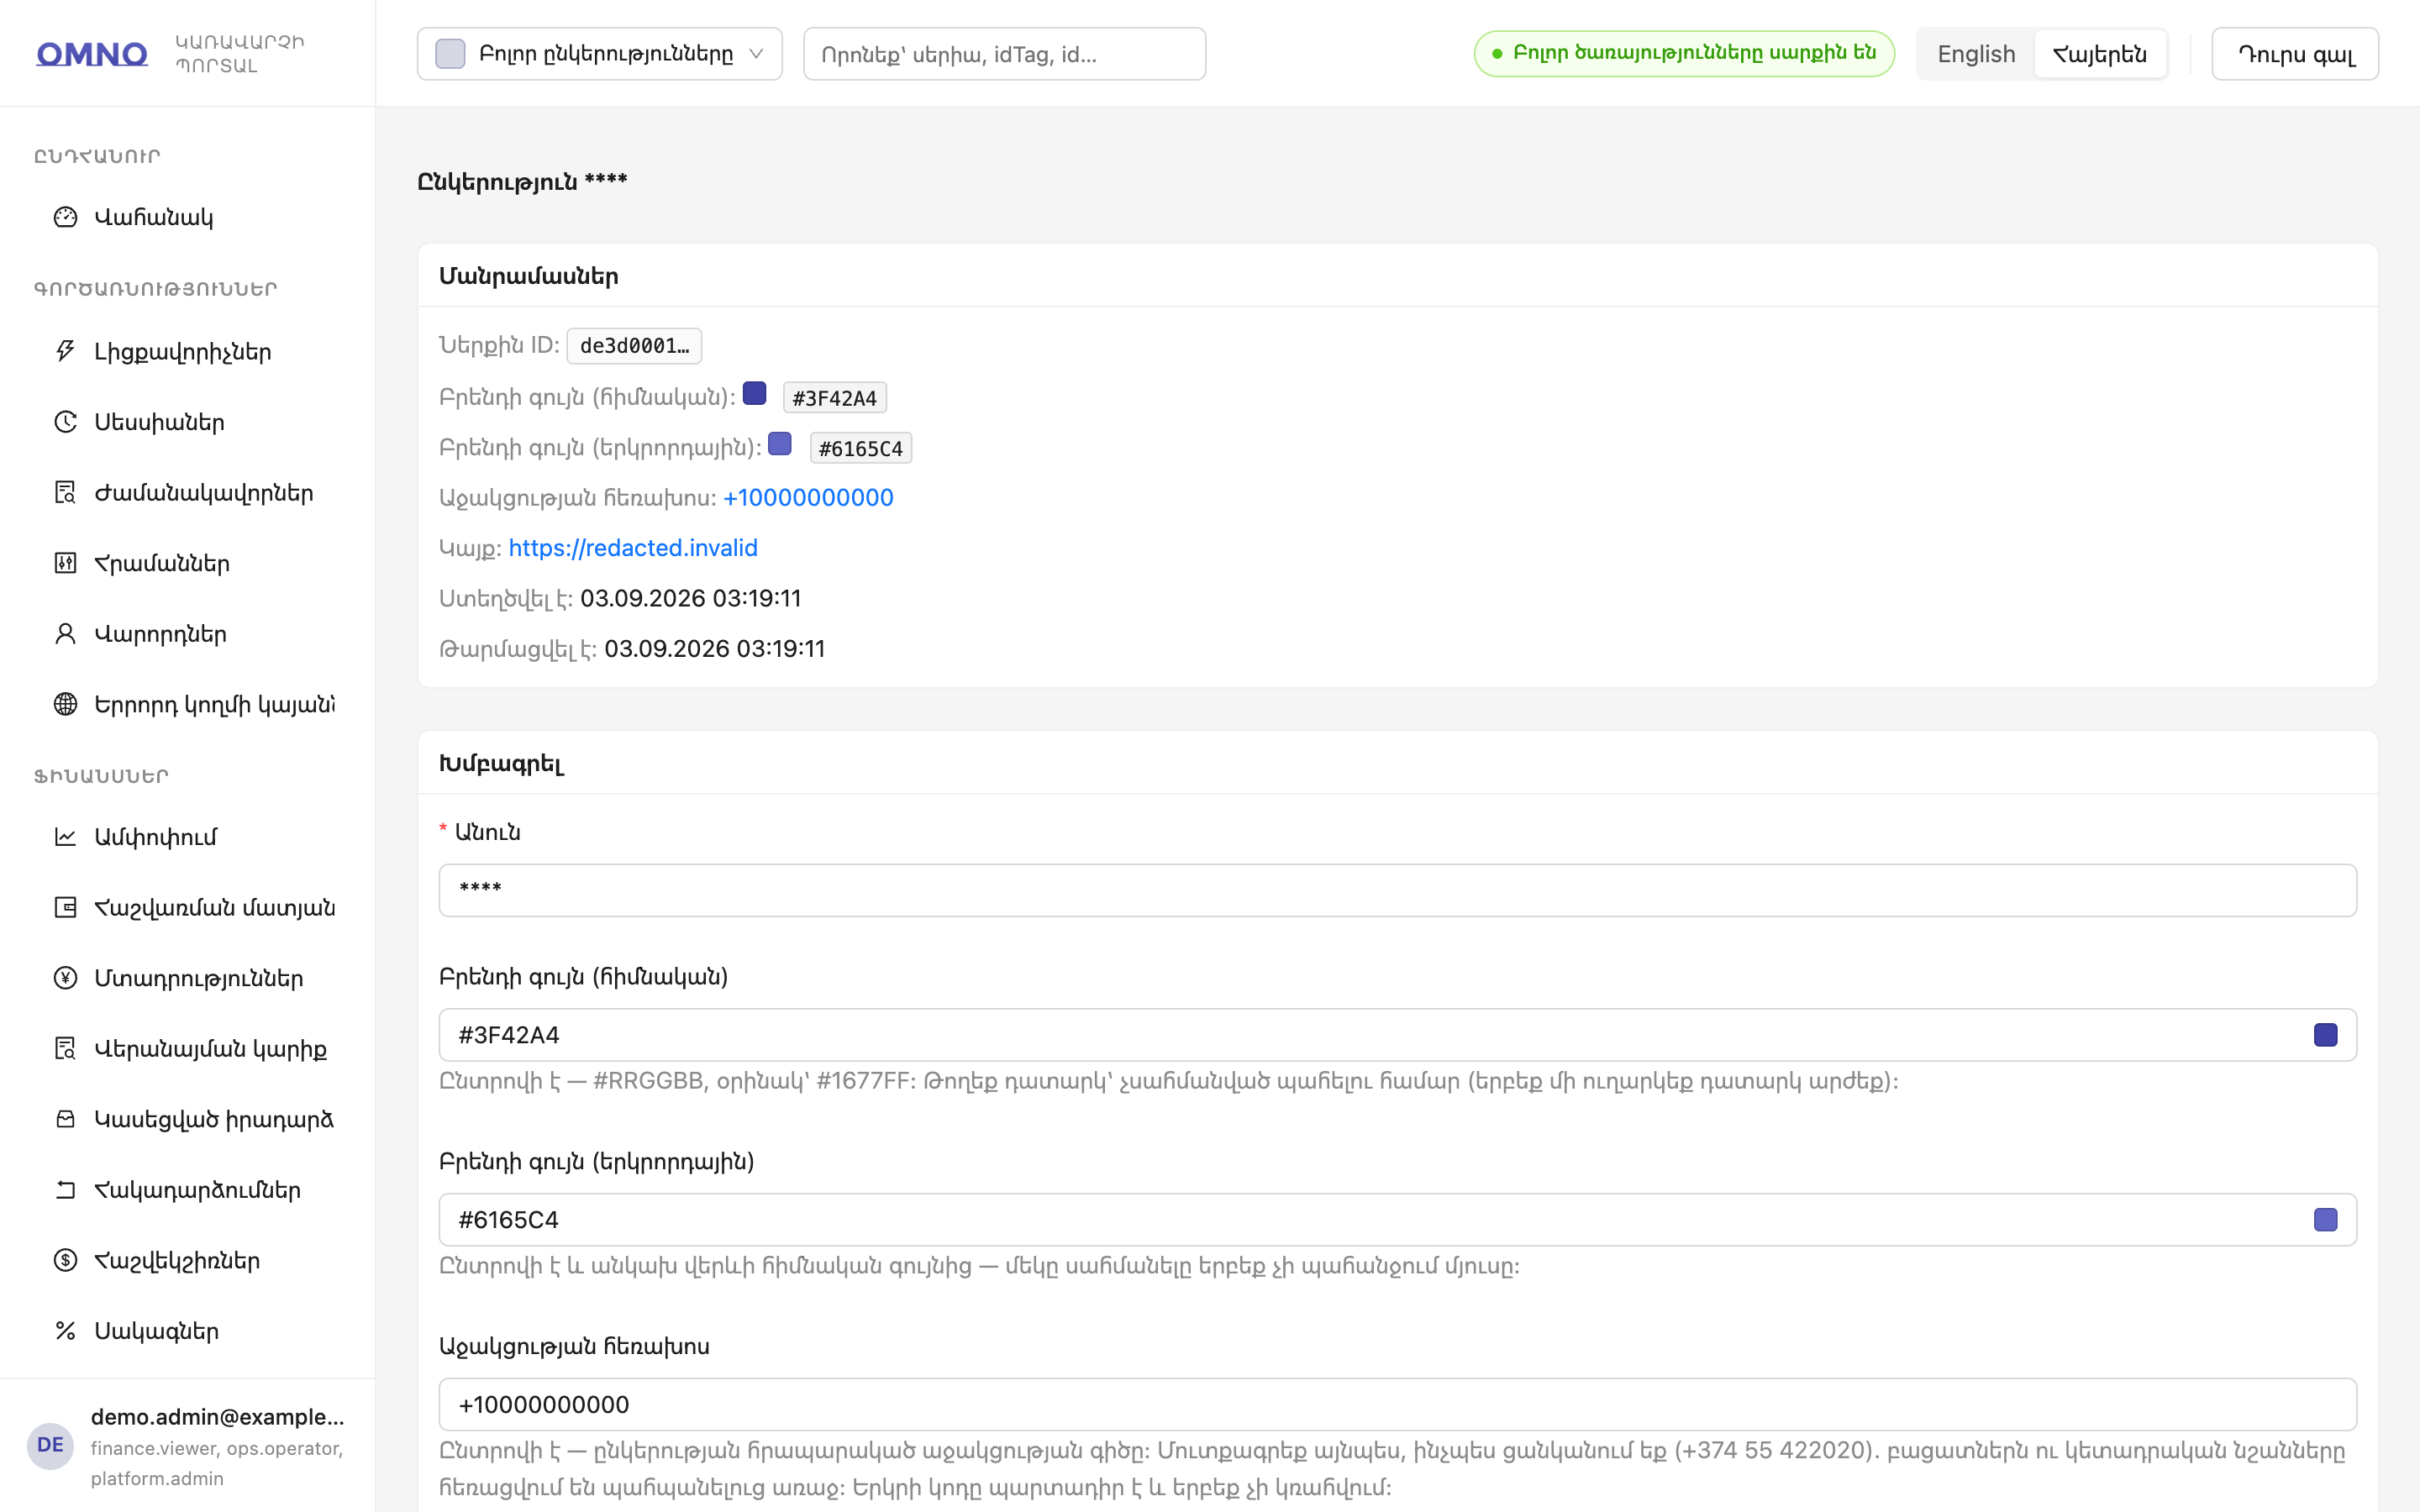Open secondary brand color picker swatch in edit form
Viewport: 2420px width, 1512px height.
pos(2325,1220)
